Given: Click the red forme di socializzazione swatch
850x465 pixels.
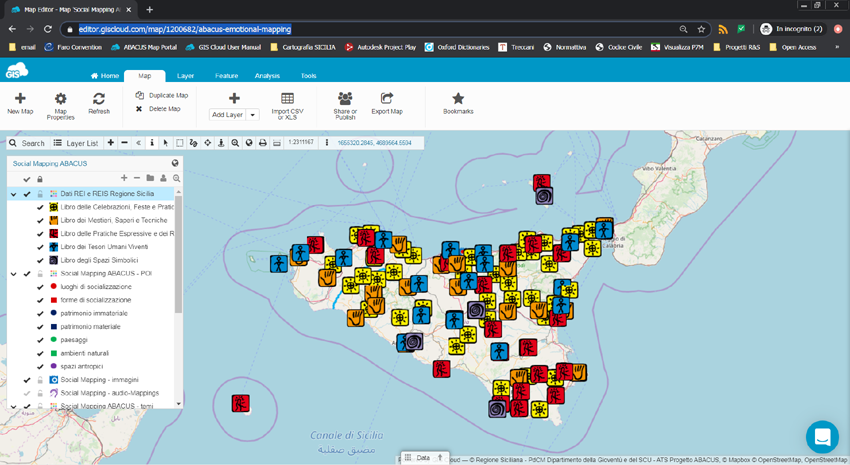Looking at the screenshot, I should pos(54,300).
